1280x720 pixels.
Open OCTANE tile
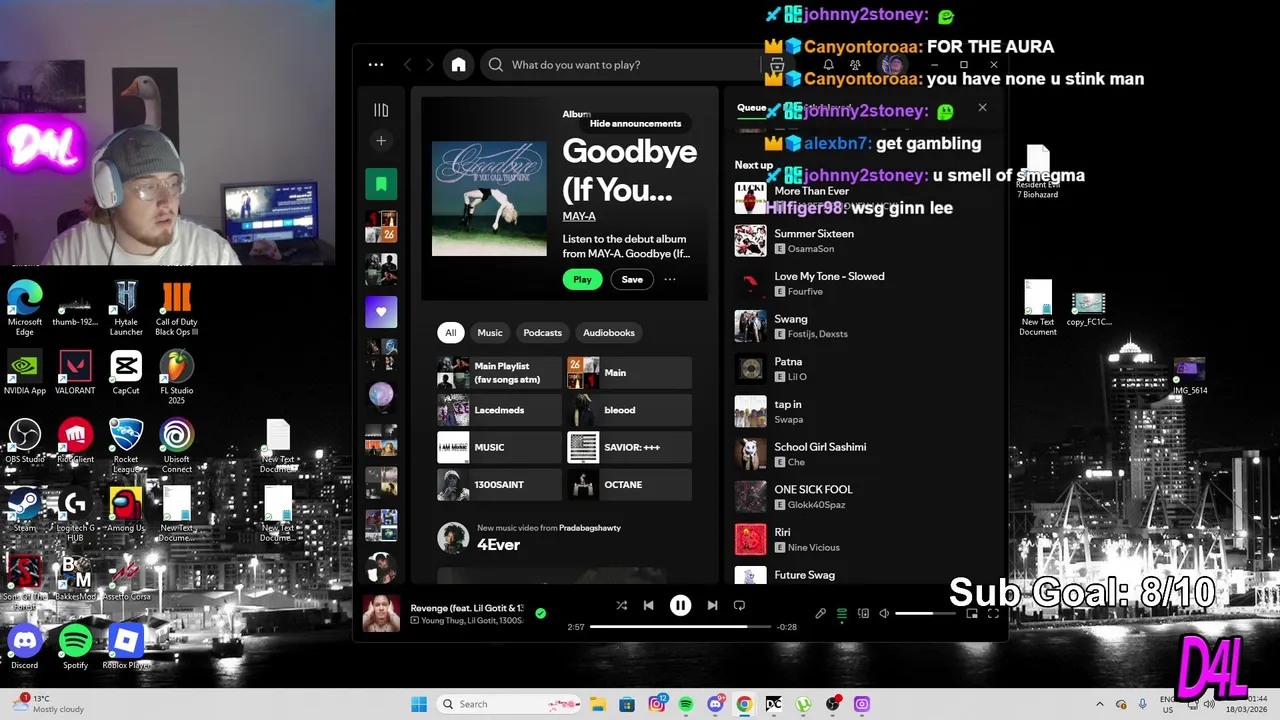click(629, 485)
